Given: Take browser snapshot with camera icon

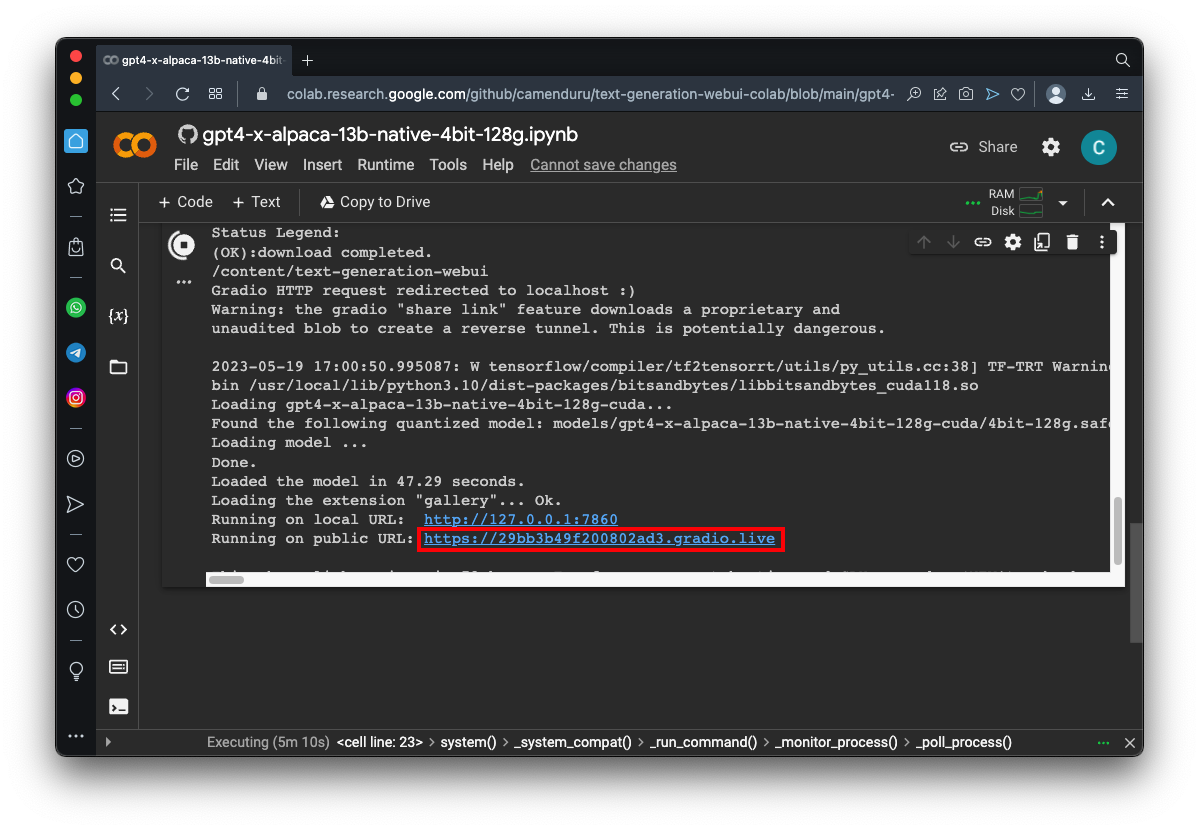Looking at the screenshot, I should tap(966, 94).
